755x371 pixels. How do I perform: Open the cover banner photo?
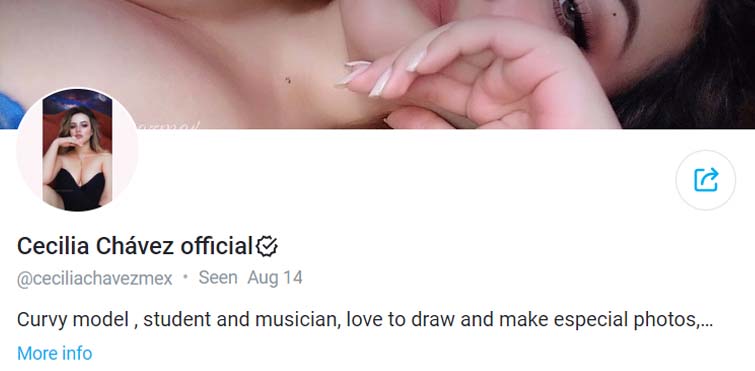tap(378, 64)
